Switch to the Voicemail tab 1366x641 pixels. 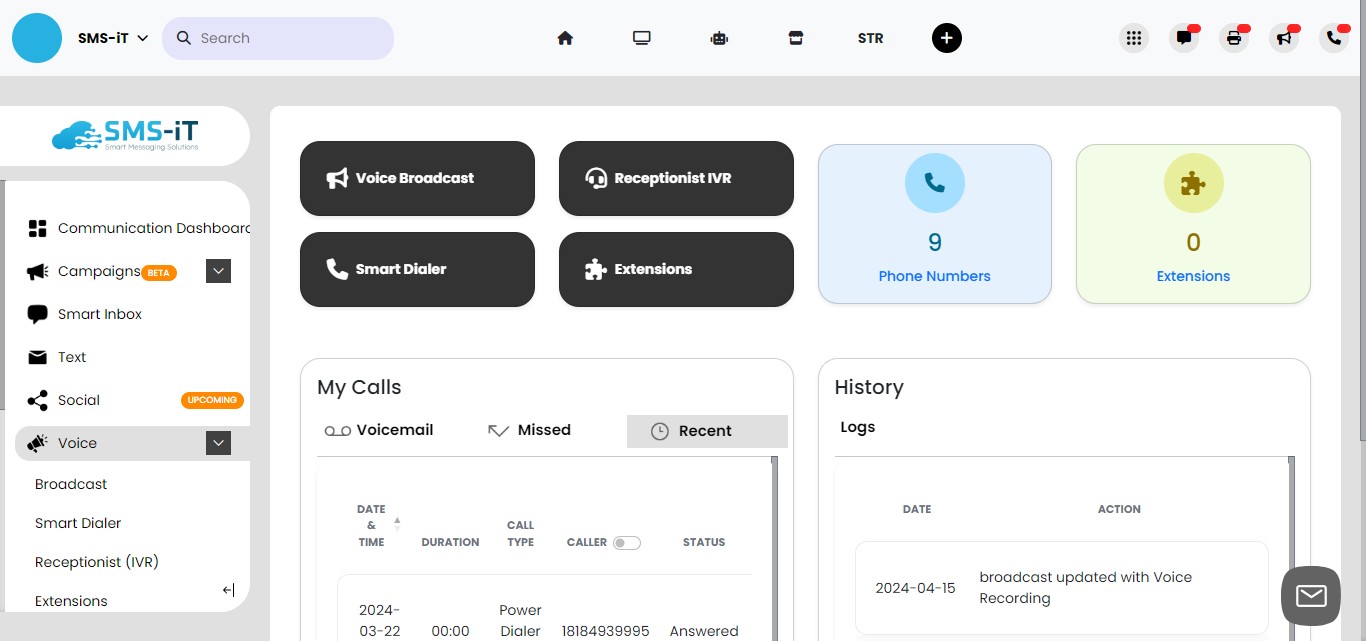379,430
